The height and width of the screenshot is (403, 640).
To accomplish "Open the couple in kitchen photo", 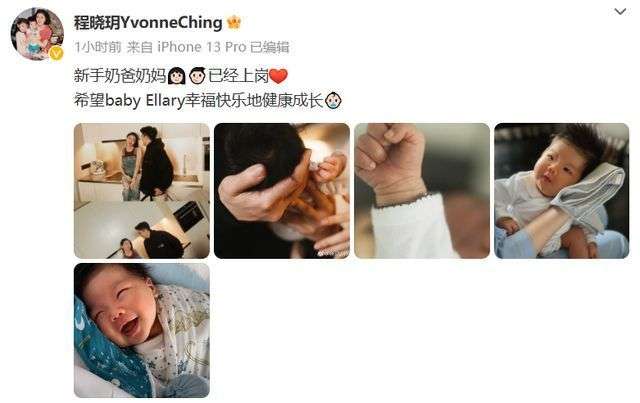I will 142,191.
